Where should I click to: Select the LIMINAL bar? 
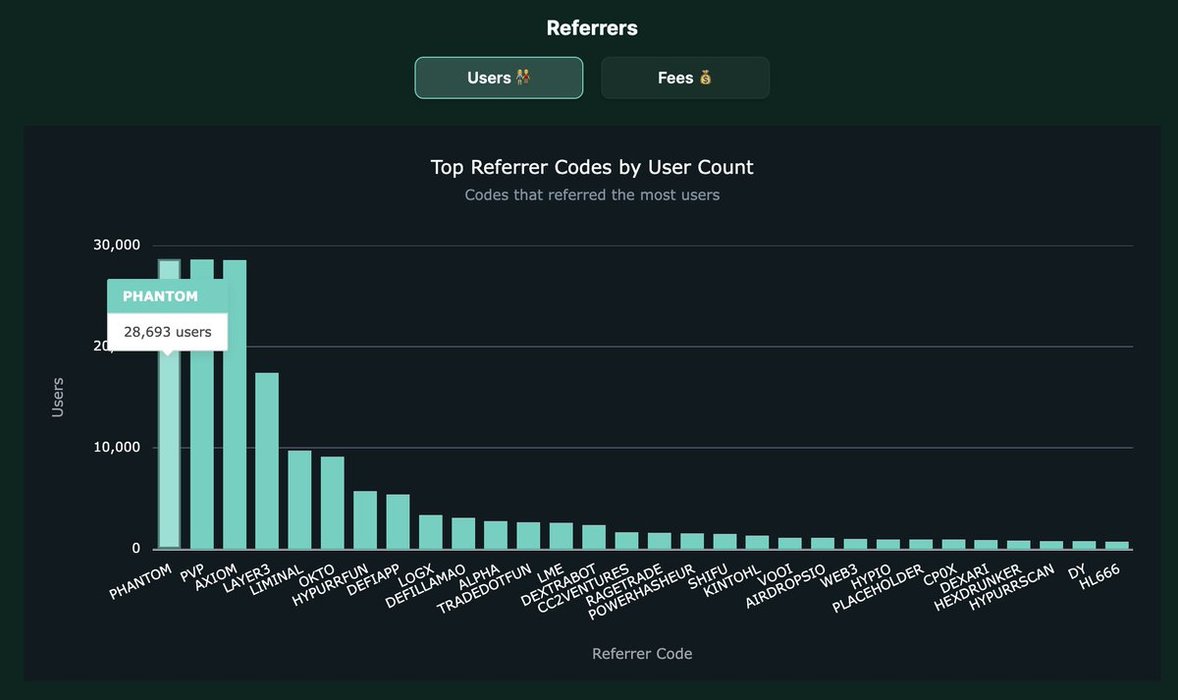300,500
